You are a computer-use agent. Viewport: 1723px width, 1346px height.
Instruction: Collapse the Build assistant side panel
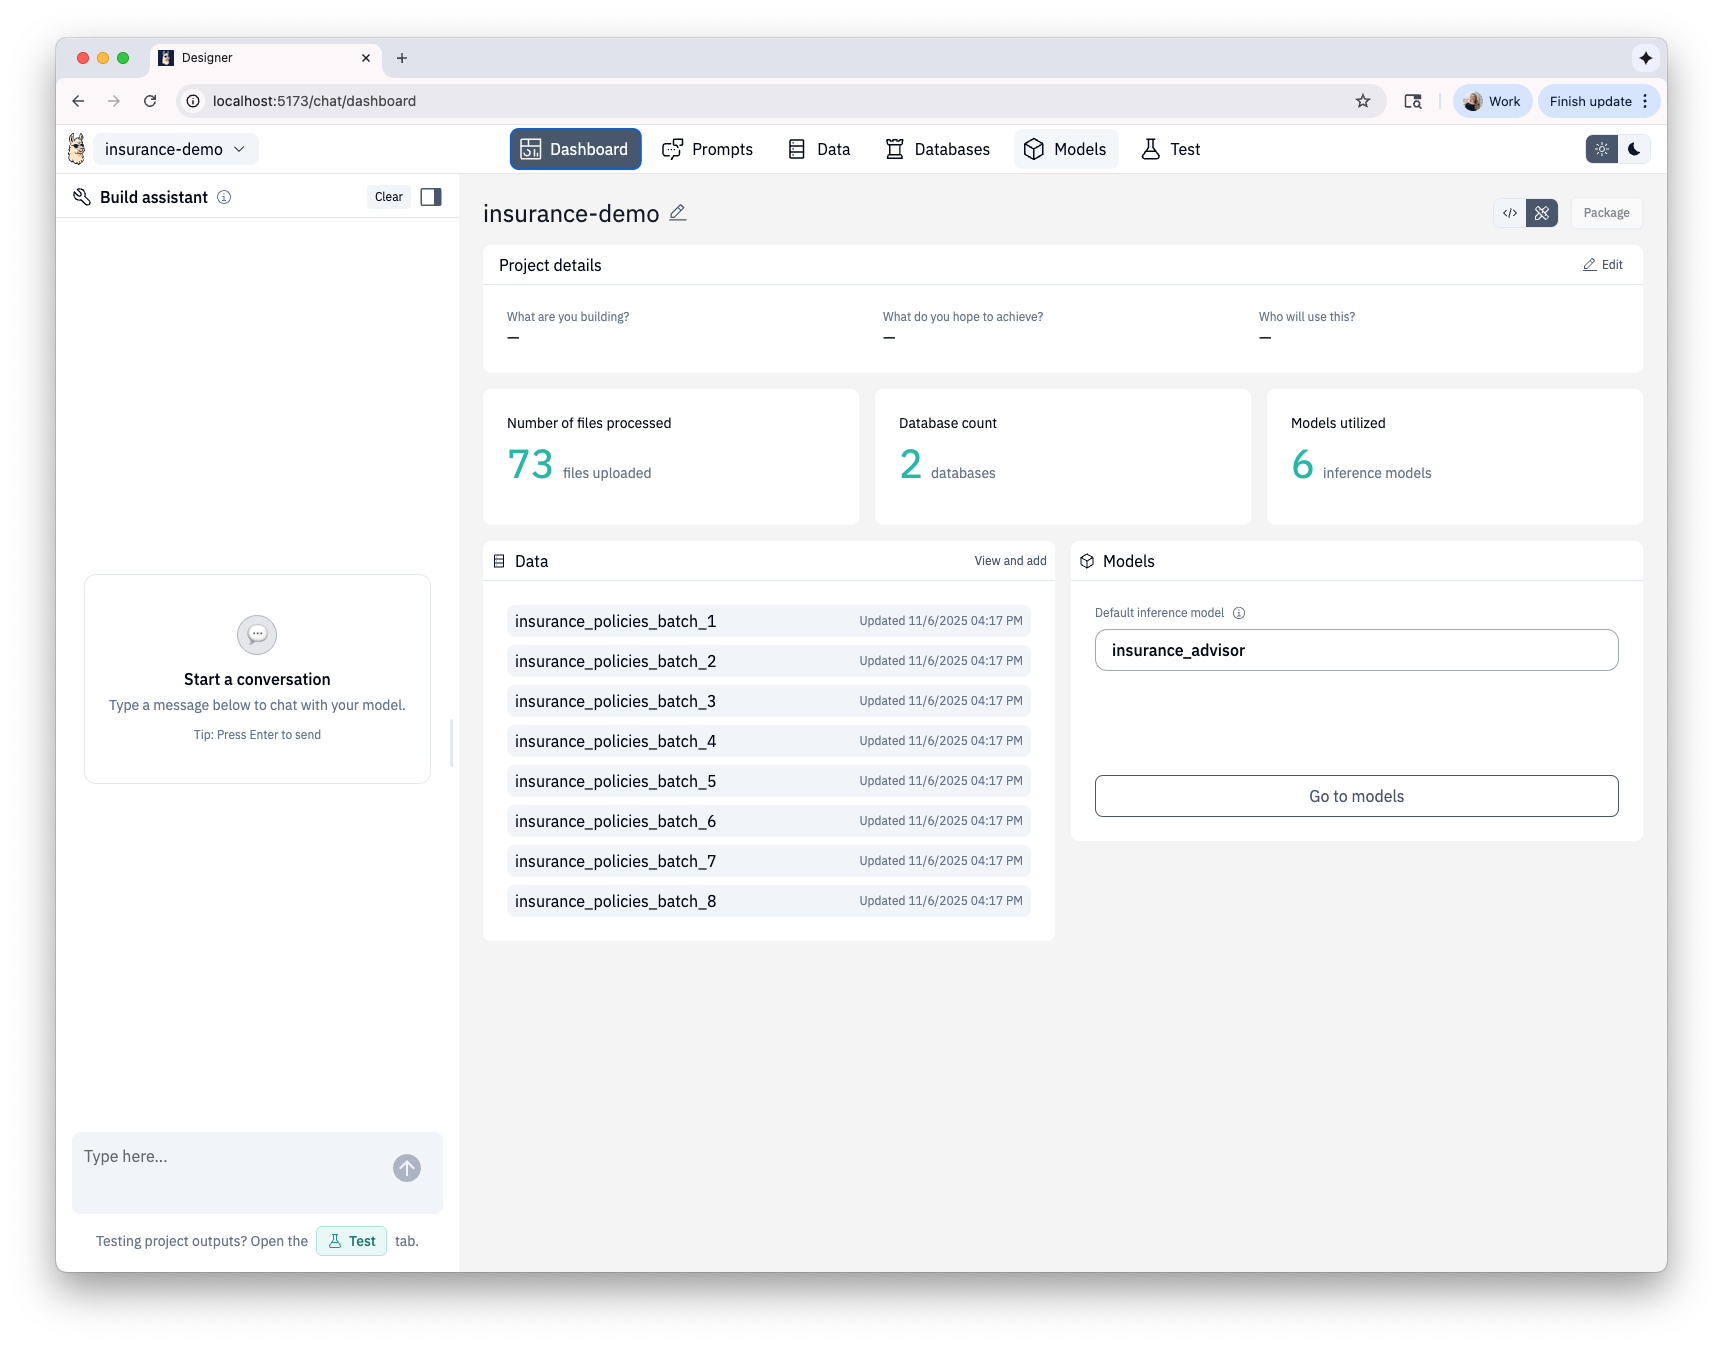tap(431, 197)
